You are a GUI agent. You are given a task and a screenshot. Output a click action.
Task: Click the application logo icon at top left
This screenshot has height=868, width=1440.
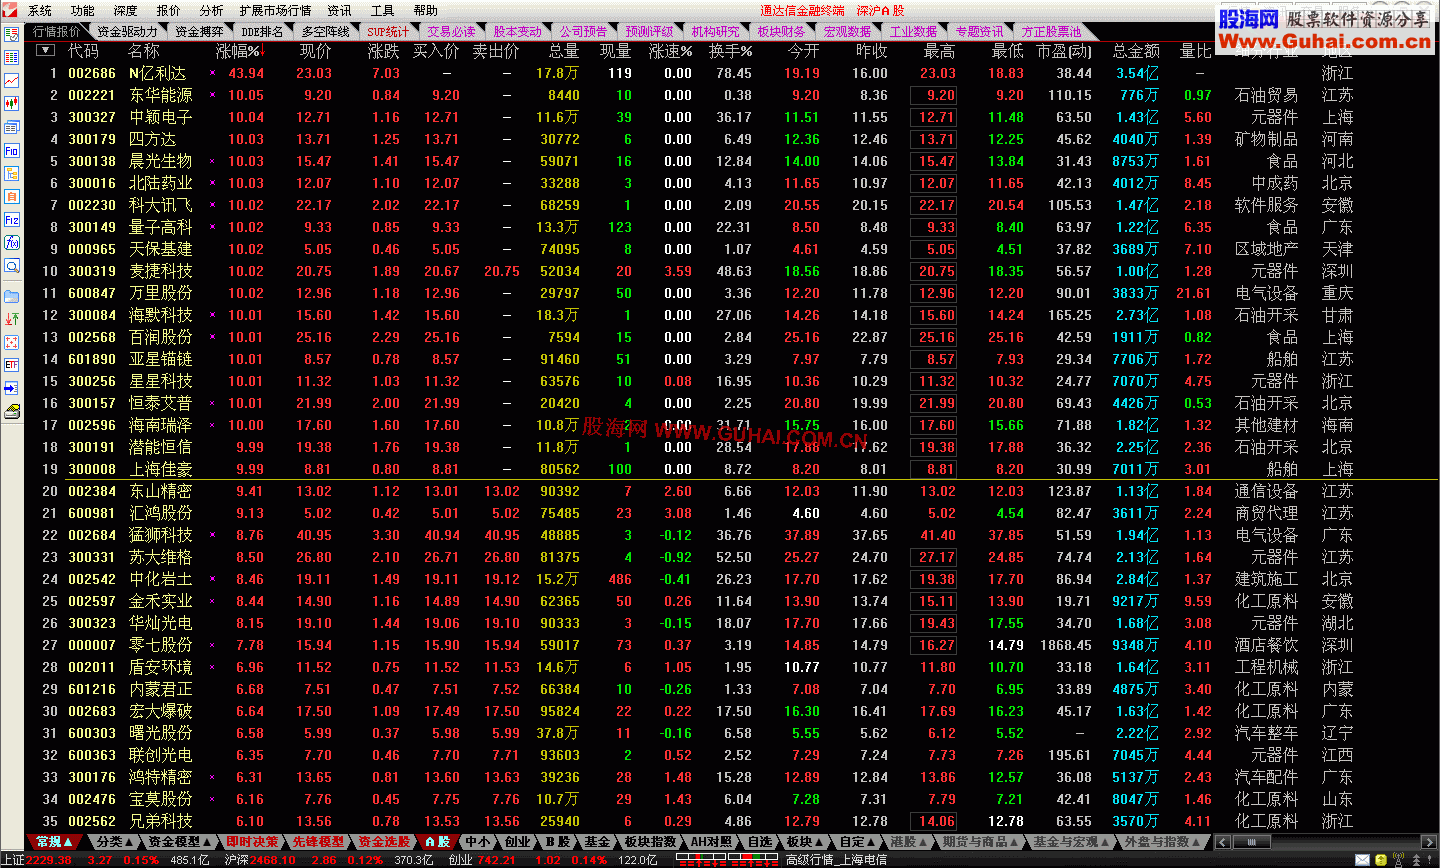click(9, 10)
